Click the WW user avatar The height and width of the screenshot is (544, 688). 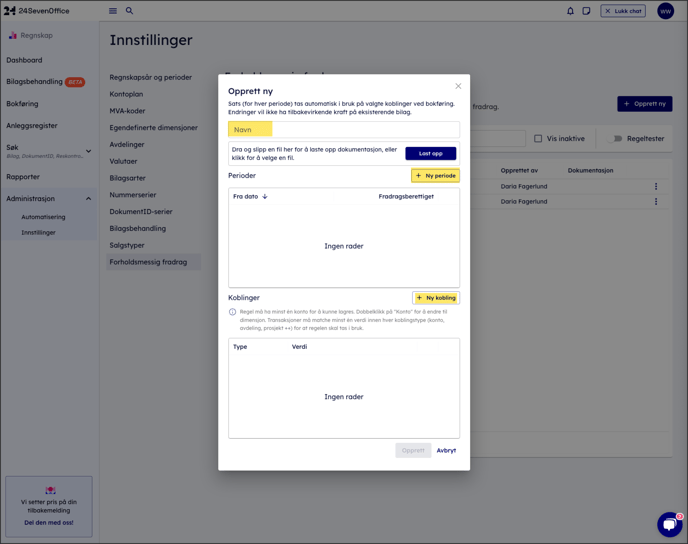[x=665, y=11]
